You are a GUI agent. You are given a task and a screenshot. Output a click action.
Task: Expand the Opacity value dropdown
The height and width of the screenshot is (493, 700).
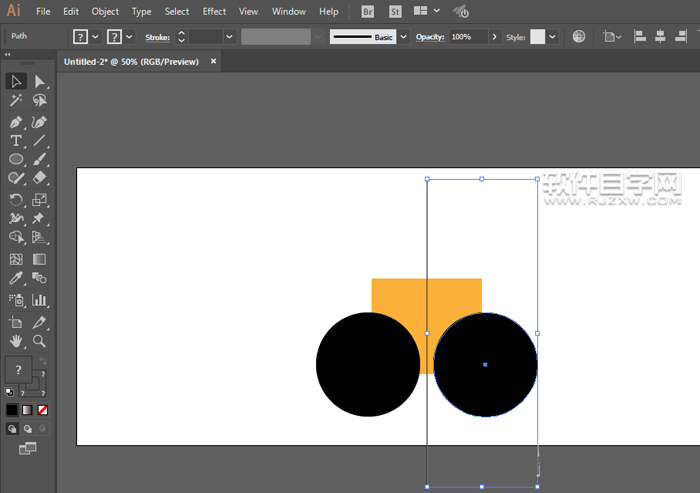495,36
